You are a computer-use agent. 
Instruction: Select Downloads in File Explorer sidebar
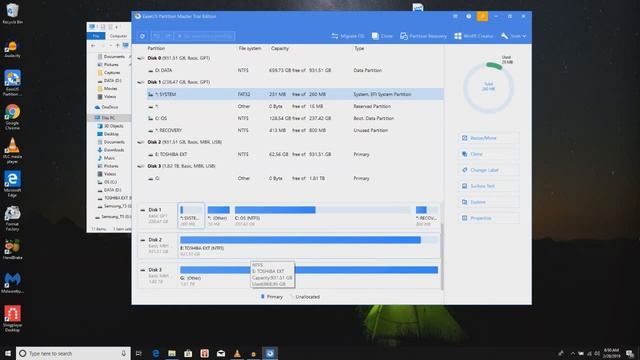(111, 150)
